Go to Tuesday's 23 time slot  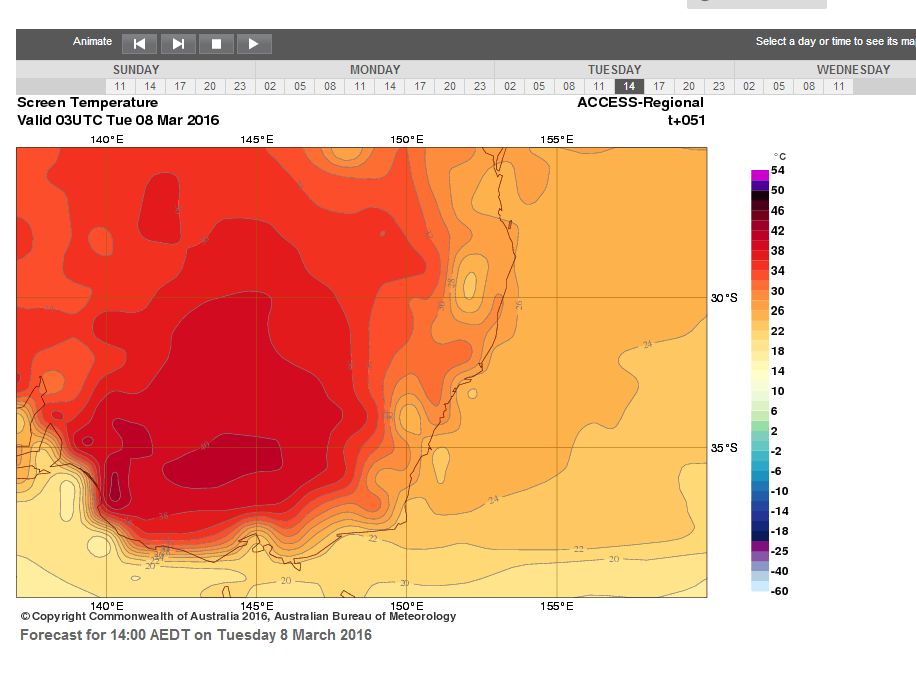coord(719,86)
